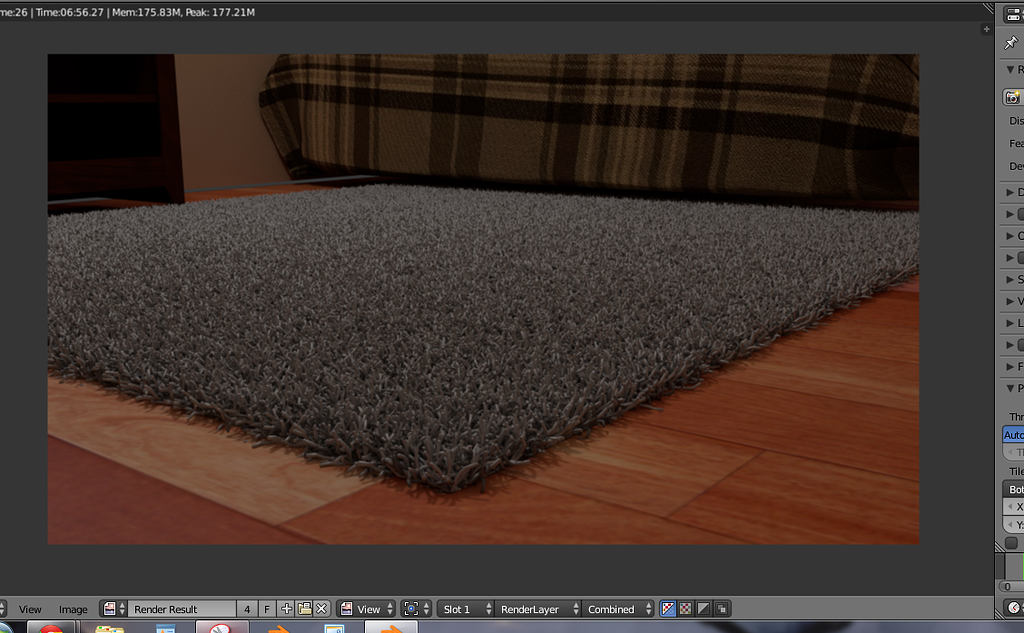This screenshot has height=633, width=1024.
Task: Open the Image menu in the header
Action: click(73, 609)
